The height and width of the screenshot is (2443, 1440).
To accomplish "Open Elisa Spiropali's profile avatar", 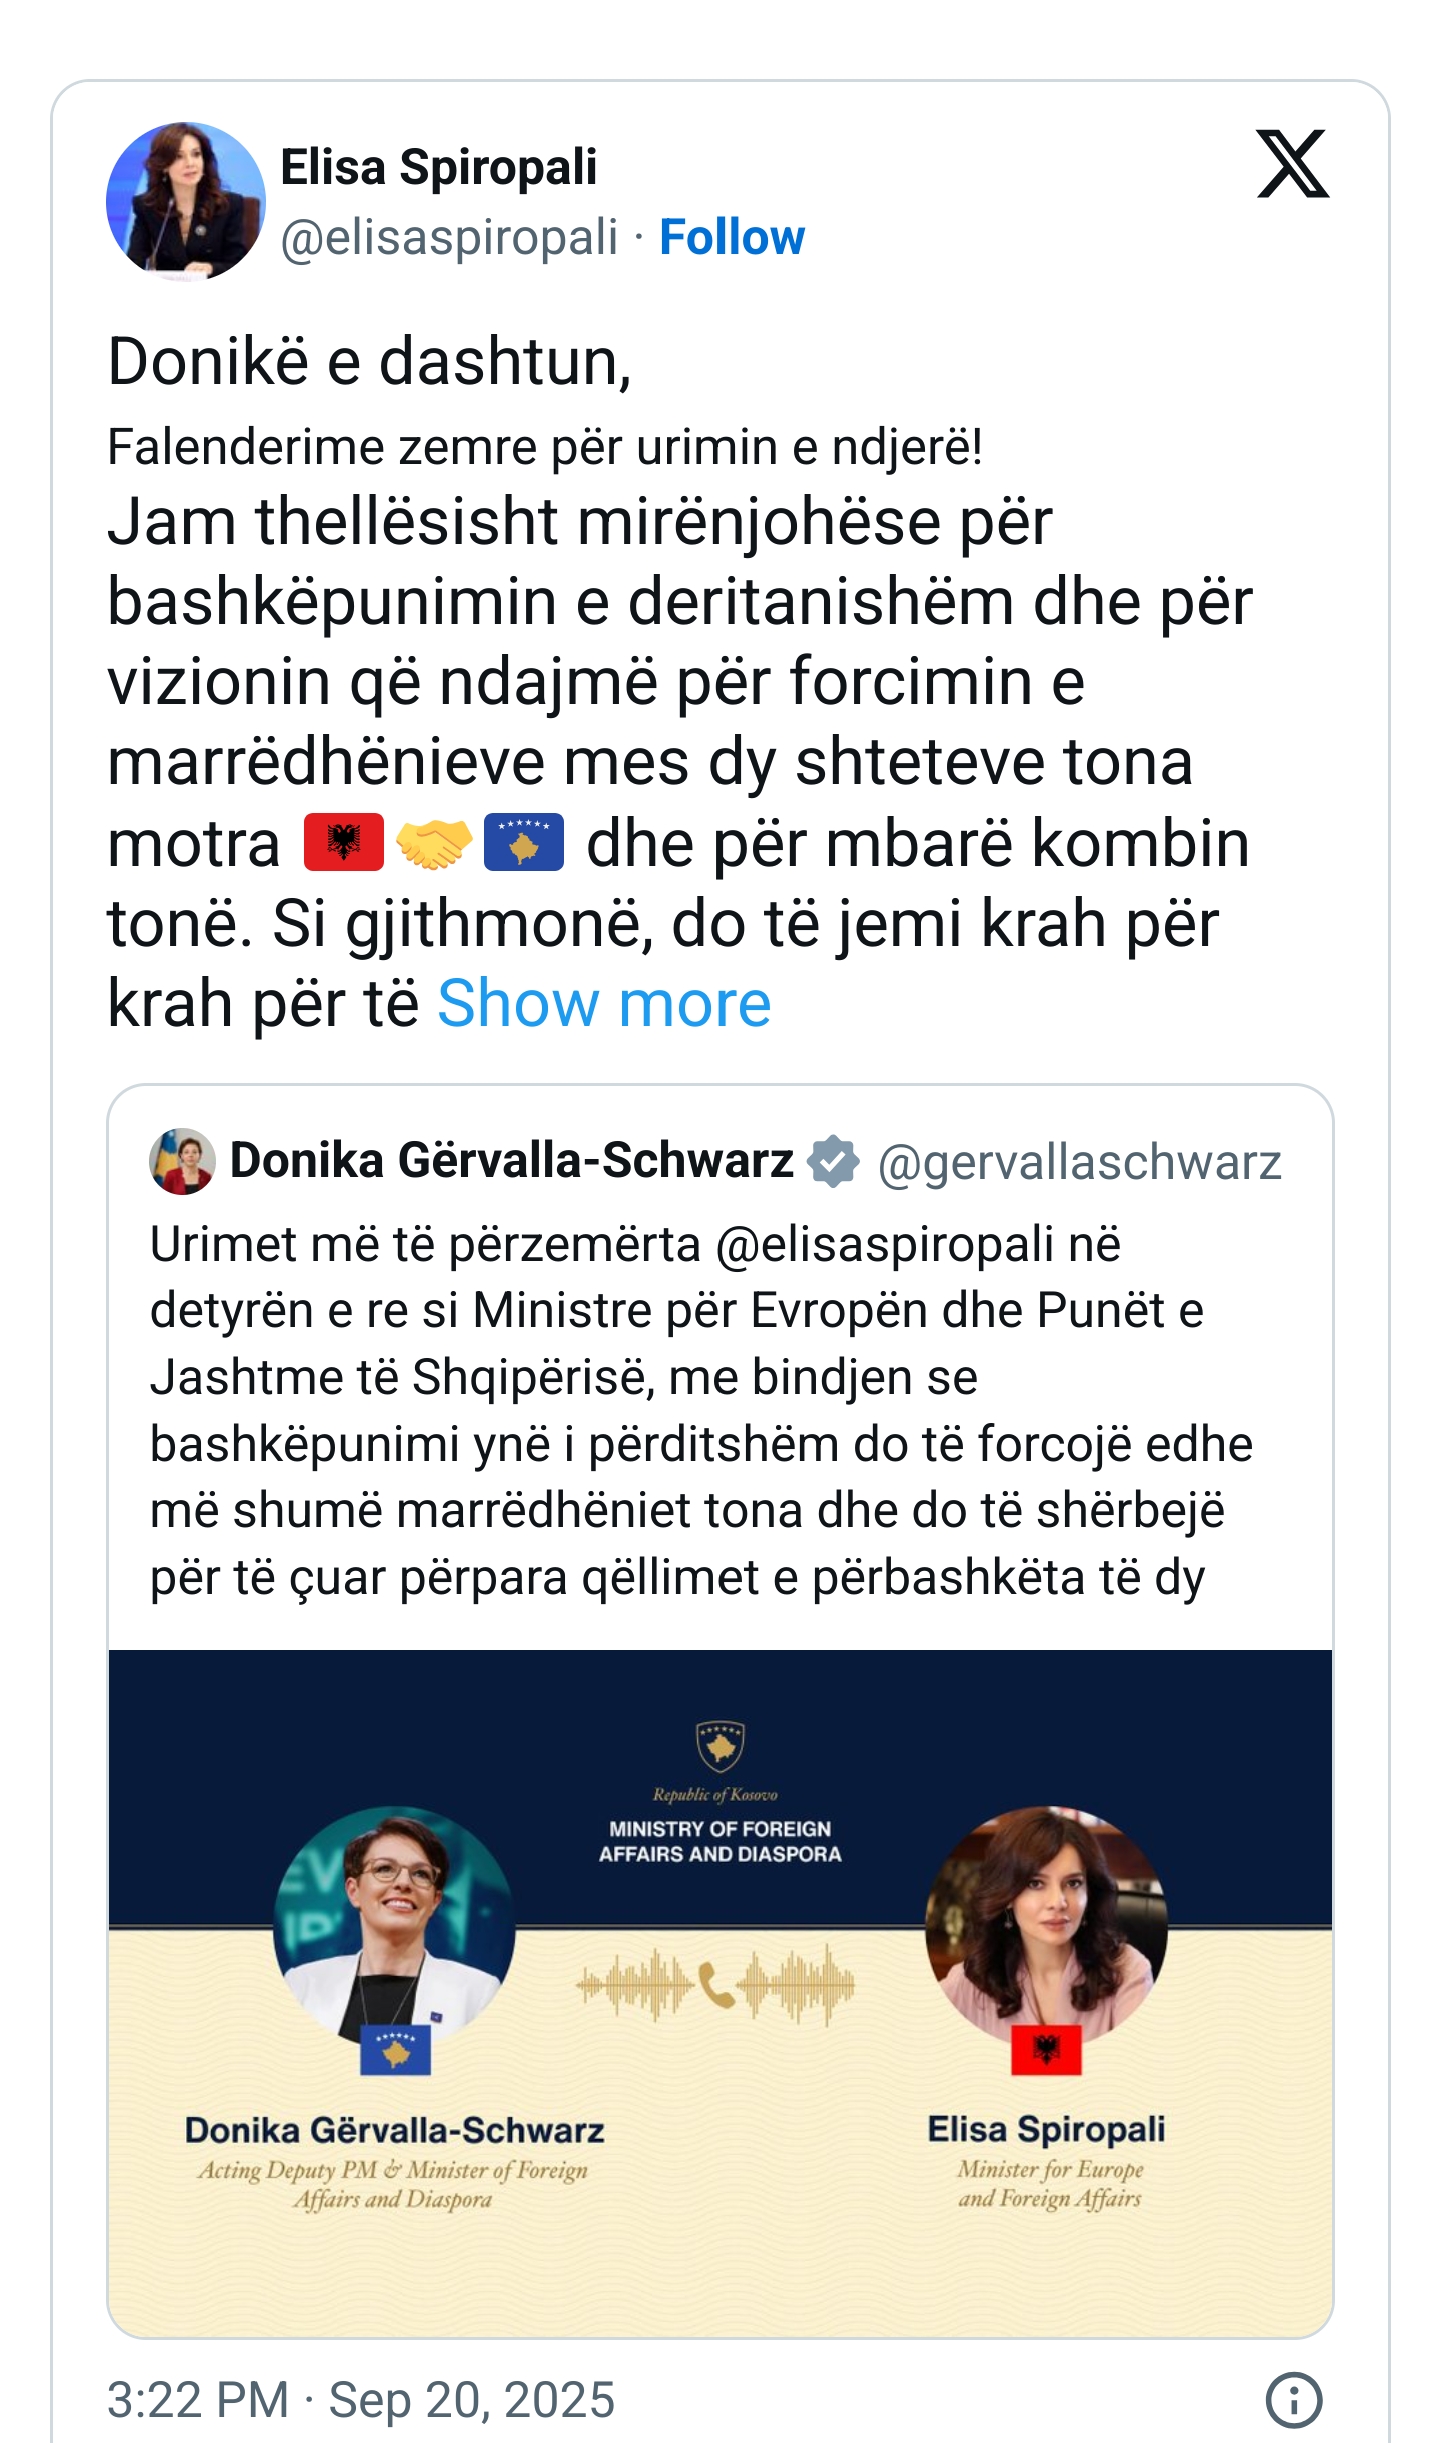I will tap(186, 201).
